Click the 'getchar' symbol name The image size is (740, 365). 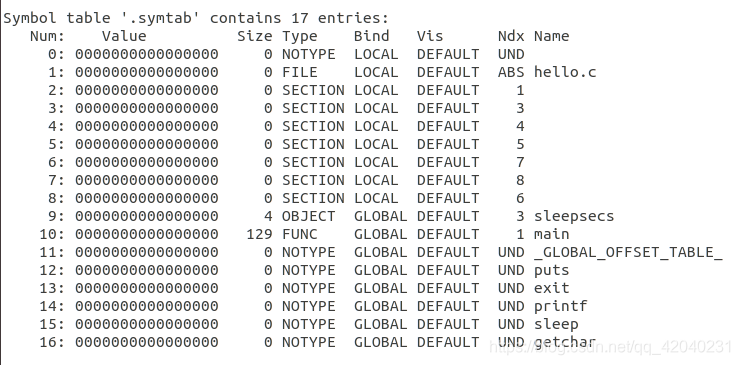pos(565,342)
